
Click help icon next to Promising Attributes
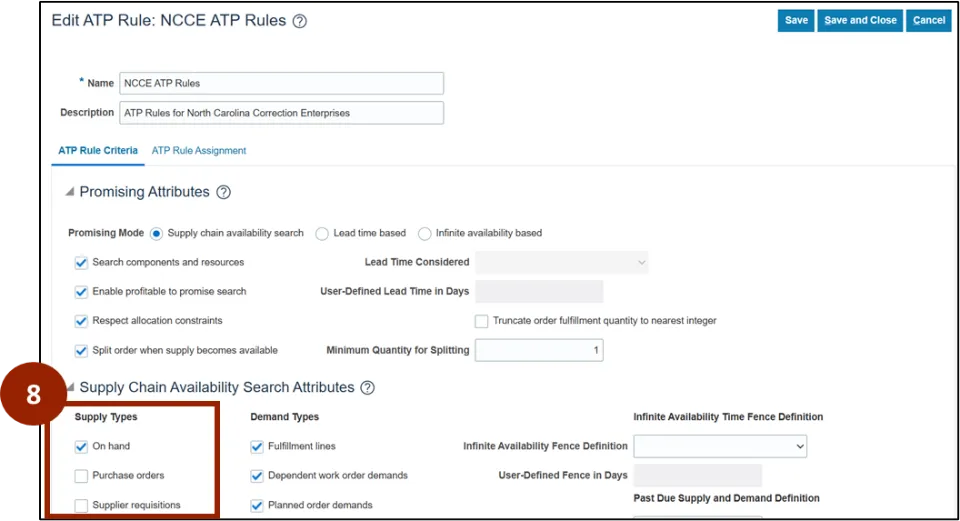pyautogui.click(x=224, y=192)
